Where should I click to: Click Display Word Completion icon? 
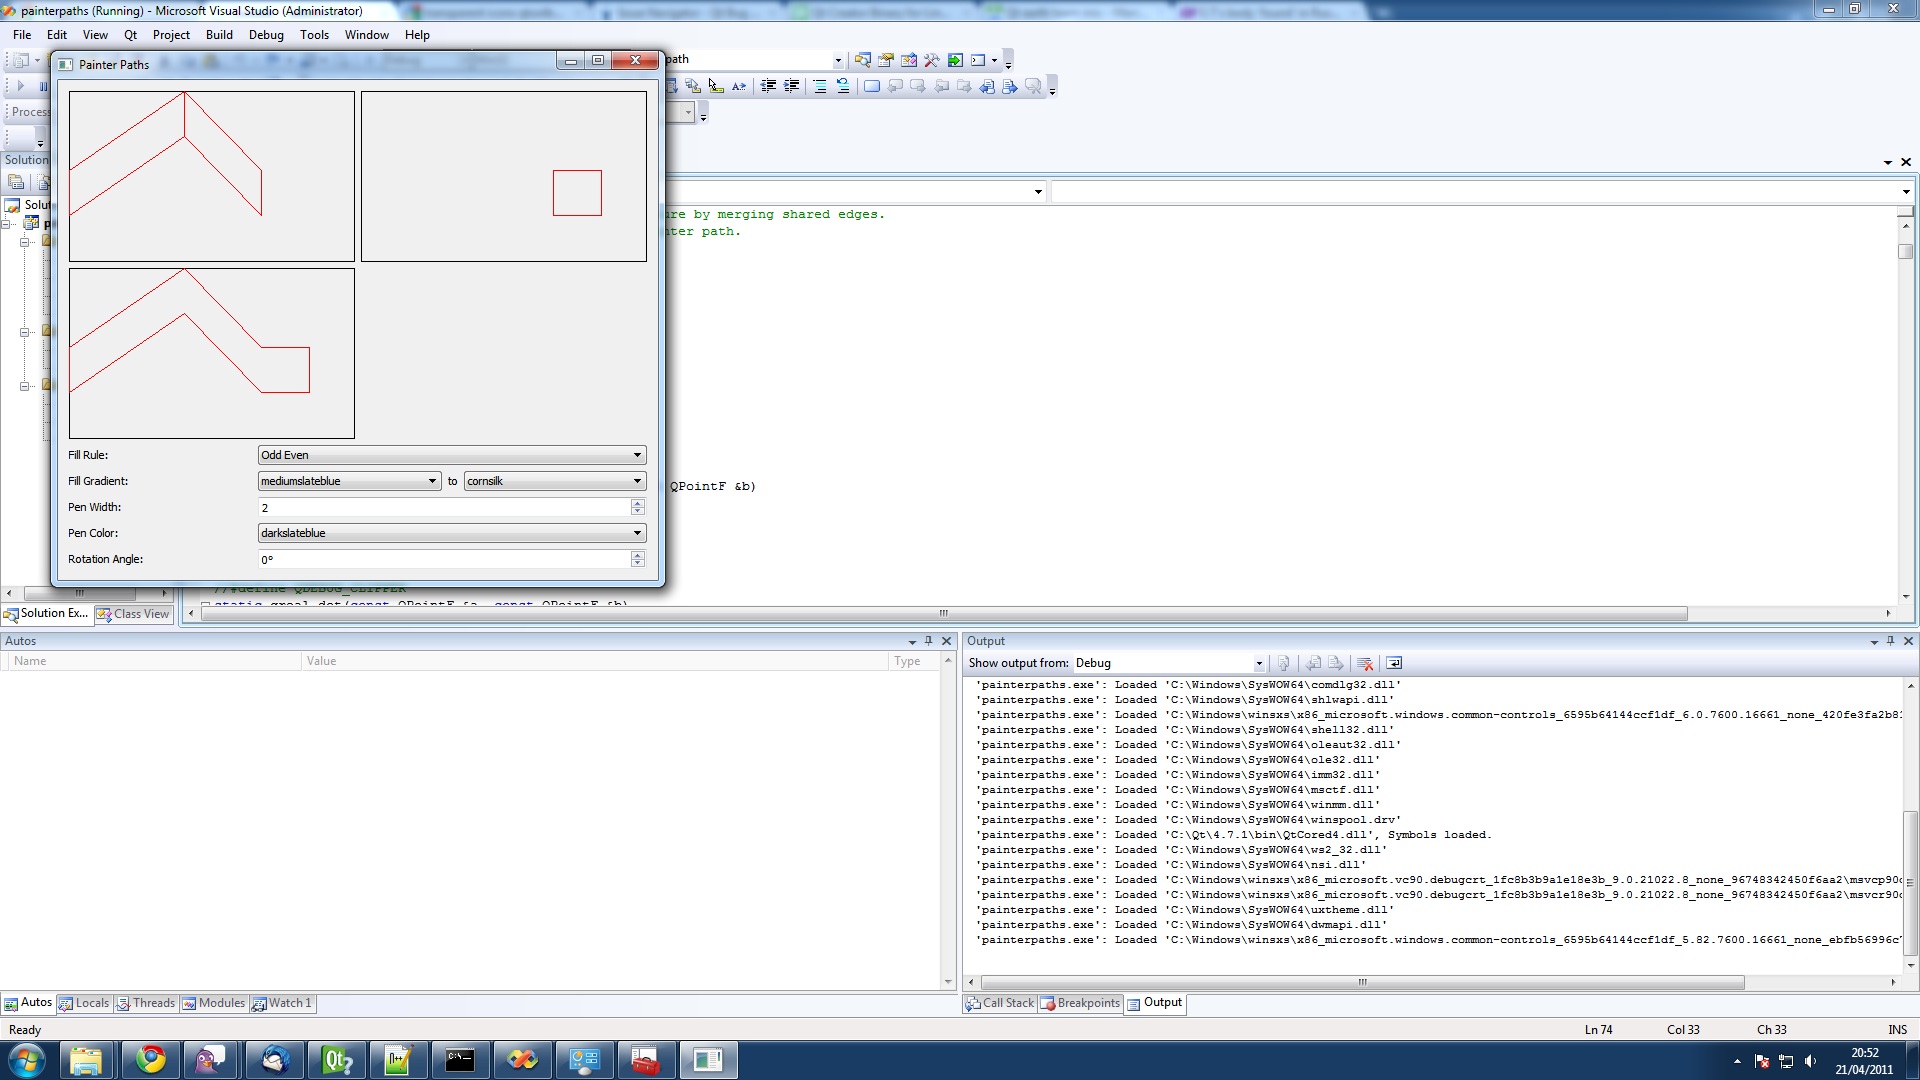(x=739, y=86)
